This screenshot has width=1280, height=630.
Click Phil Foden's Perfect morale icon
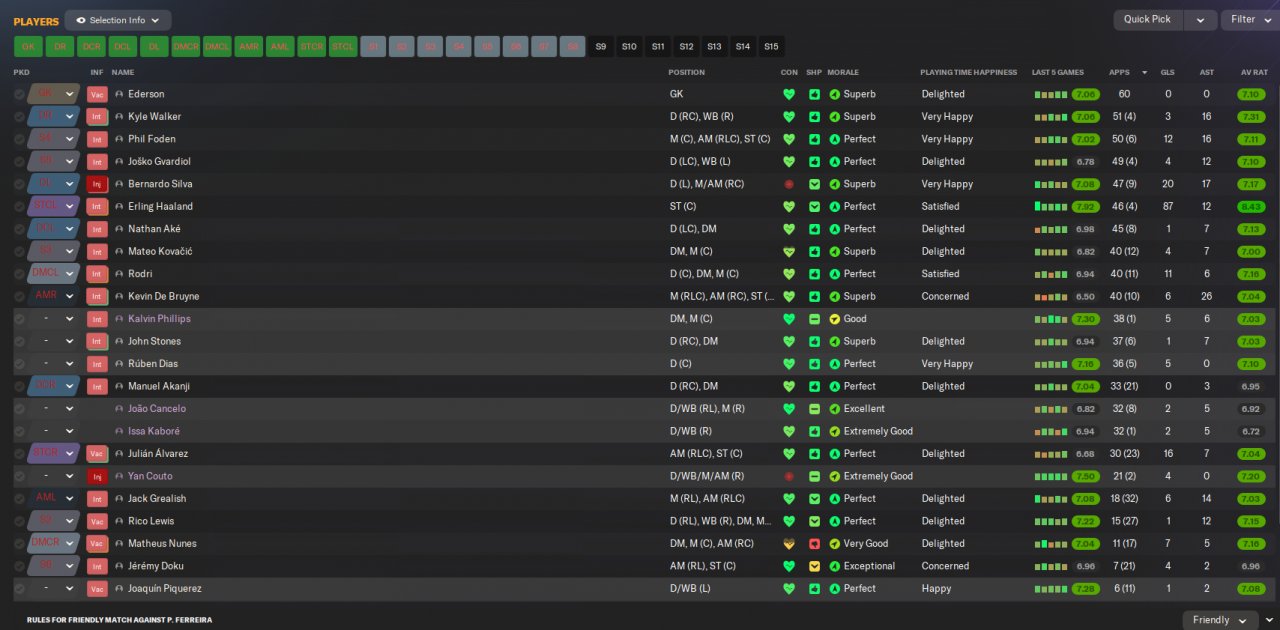834,139
